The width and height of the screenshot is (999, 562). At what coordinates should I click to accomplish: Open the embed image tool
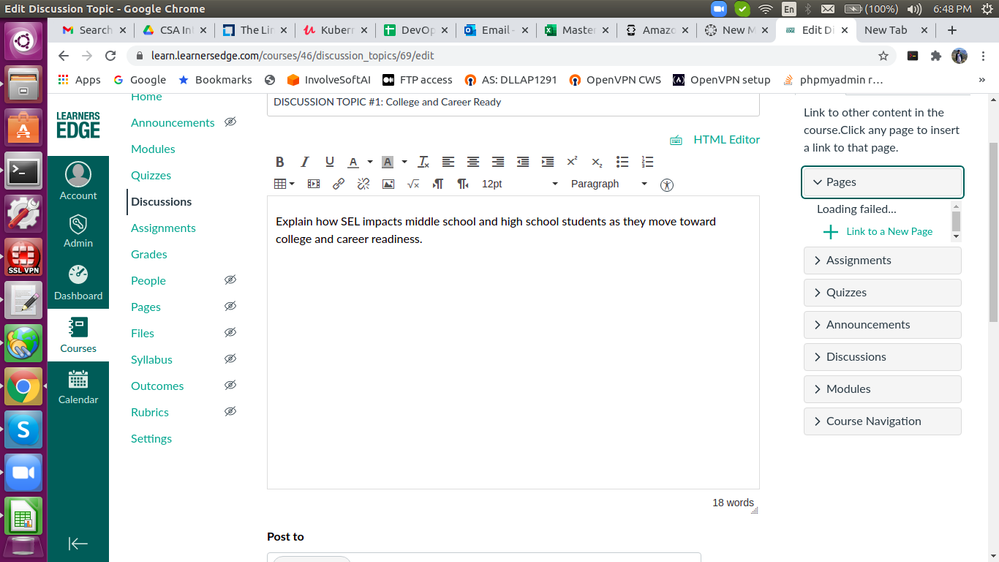[x=388, y=184]
